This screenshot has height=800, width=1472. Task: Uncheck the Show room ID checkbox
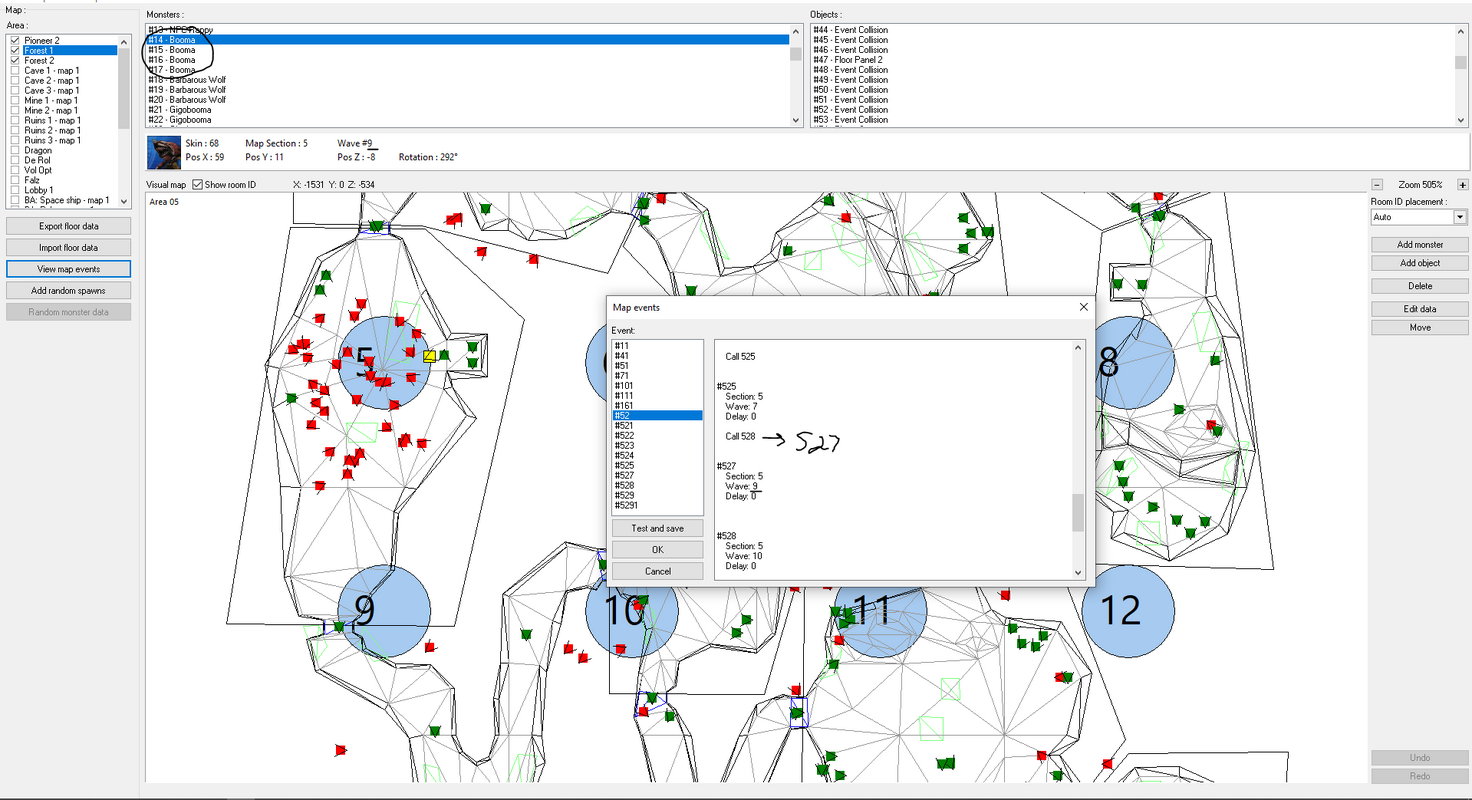tap(197, 185)
